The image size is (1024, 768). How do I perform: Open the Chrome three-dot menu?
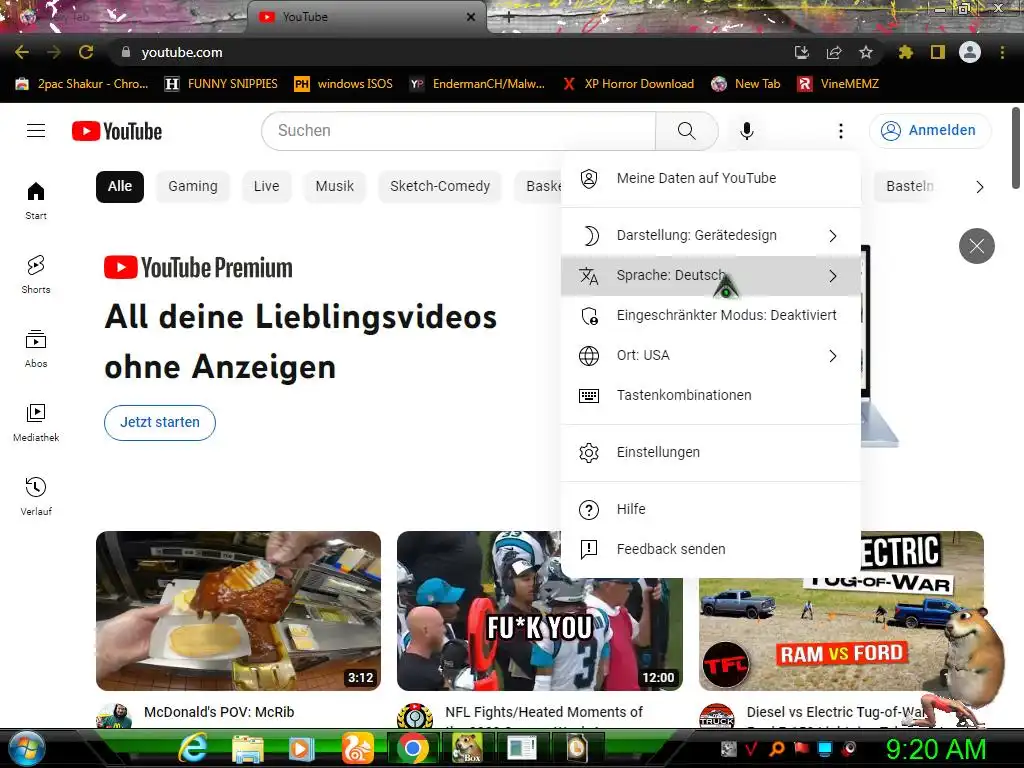1002,52
